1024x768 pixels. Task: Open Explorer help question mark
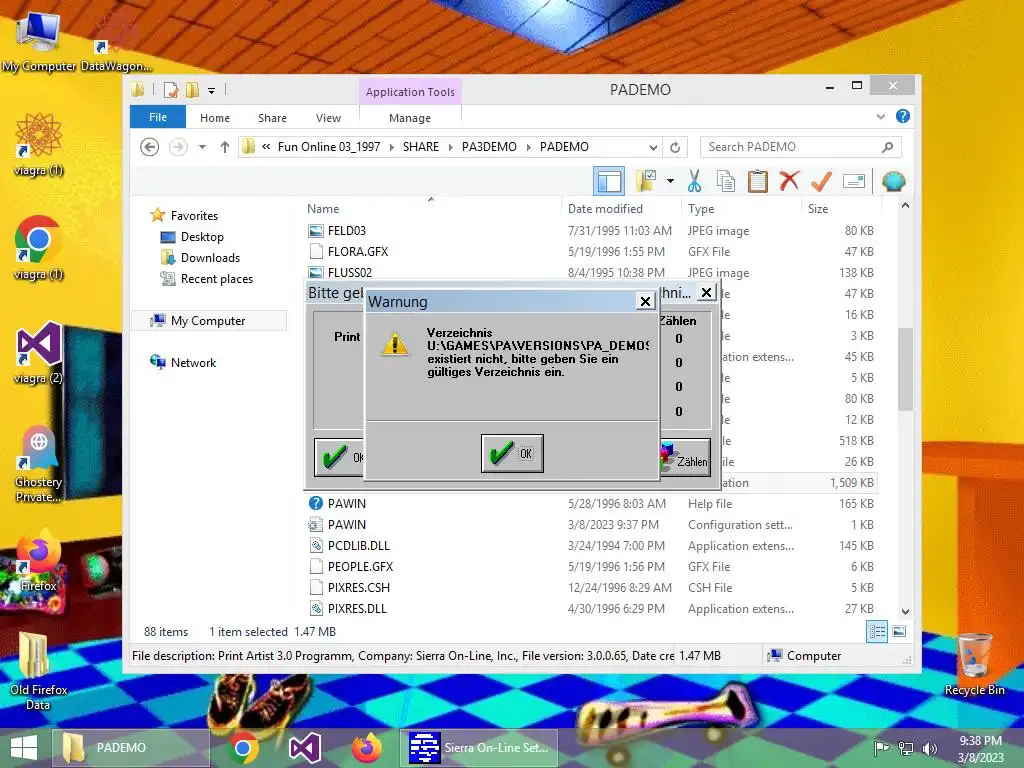pos(903,116)
